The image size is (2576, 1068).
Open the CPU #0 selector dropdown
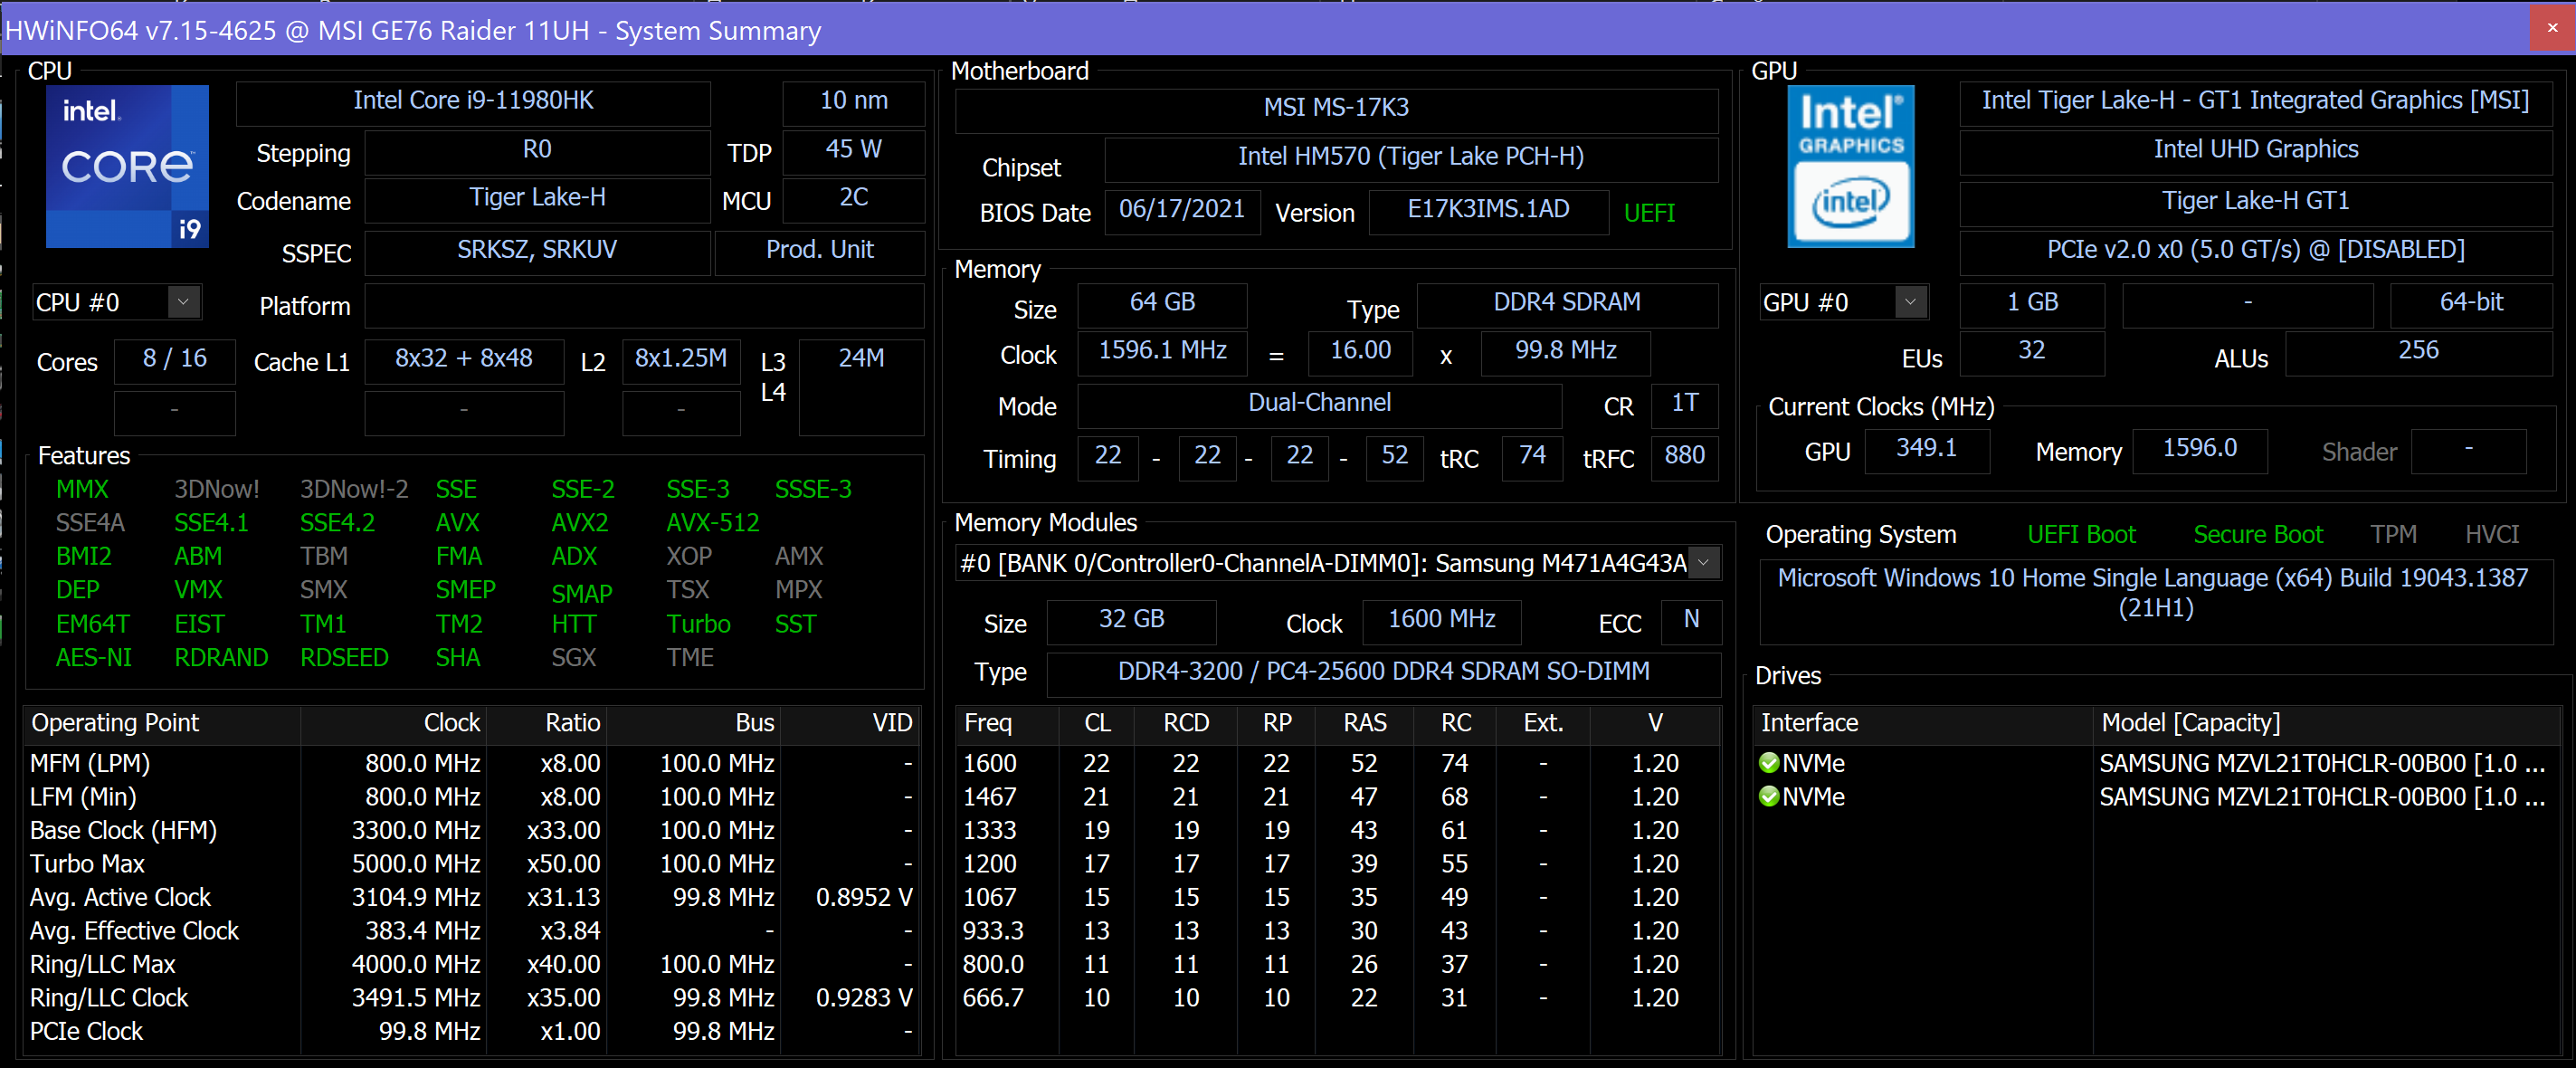coord(183,302)
